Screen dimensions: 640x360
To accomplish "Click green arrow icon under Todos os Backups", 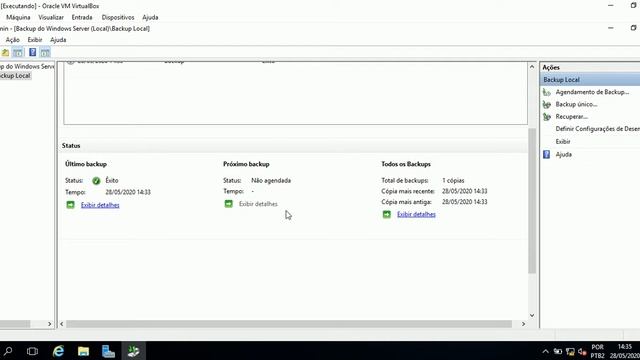I will (387, 214).
